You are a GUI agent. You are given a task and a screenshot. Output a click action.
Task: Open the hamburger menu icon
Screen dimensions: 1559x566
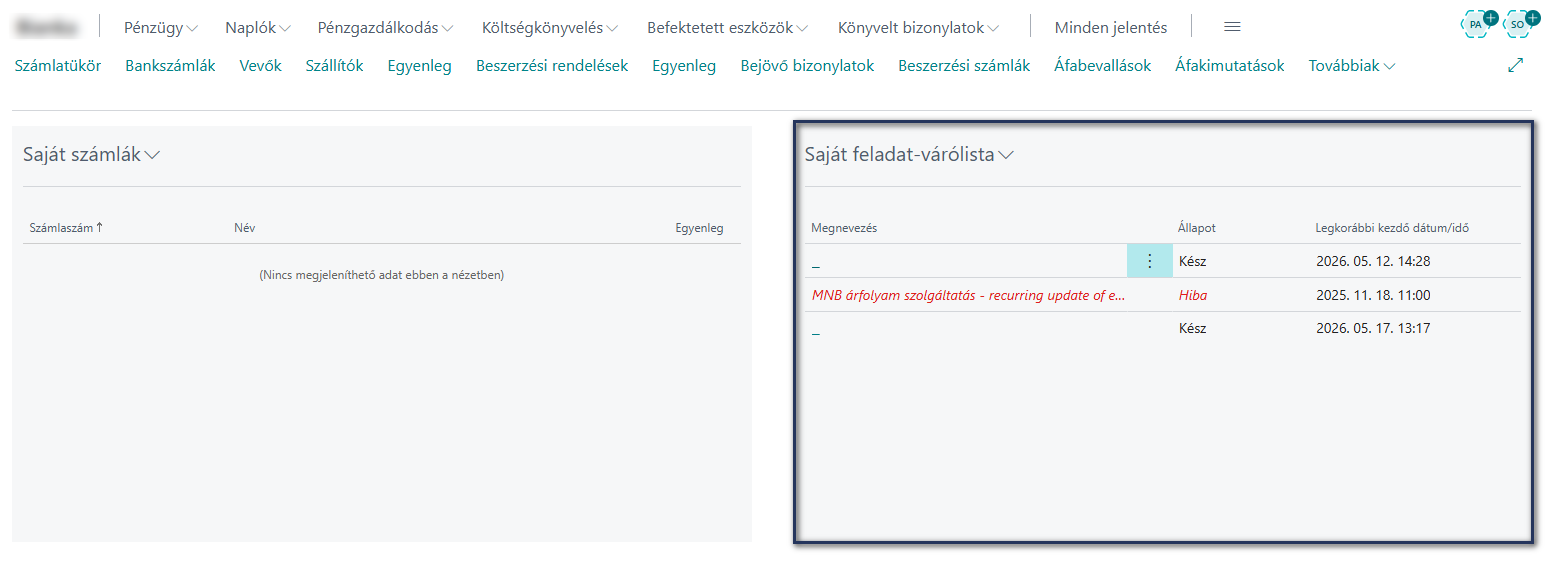coord(1232,27)
